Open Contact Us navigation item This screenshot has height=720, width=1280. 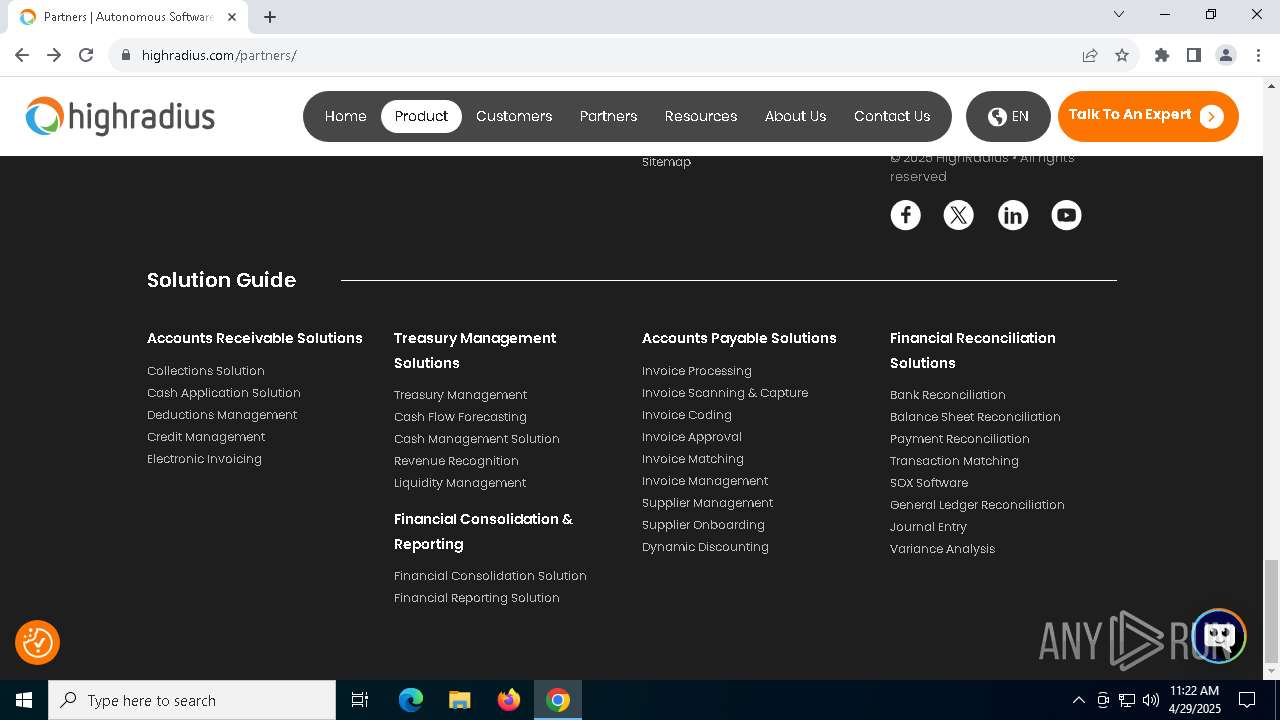pyautogui.click(x=892, y=116)
